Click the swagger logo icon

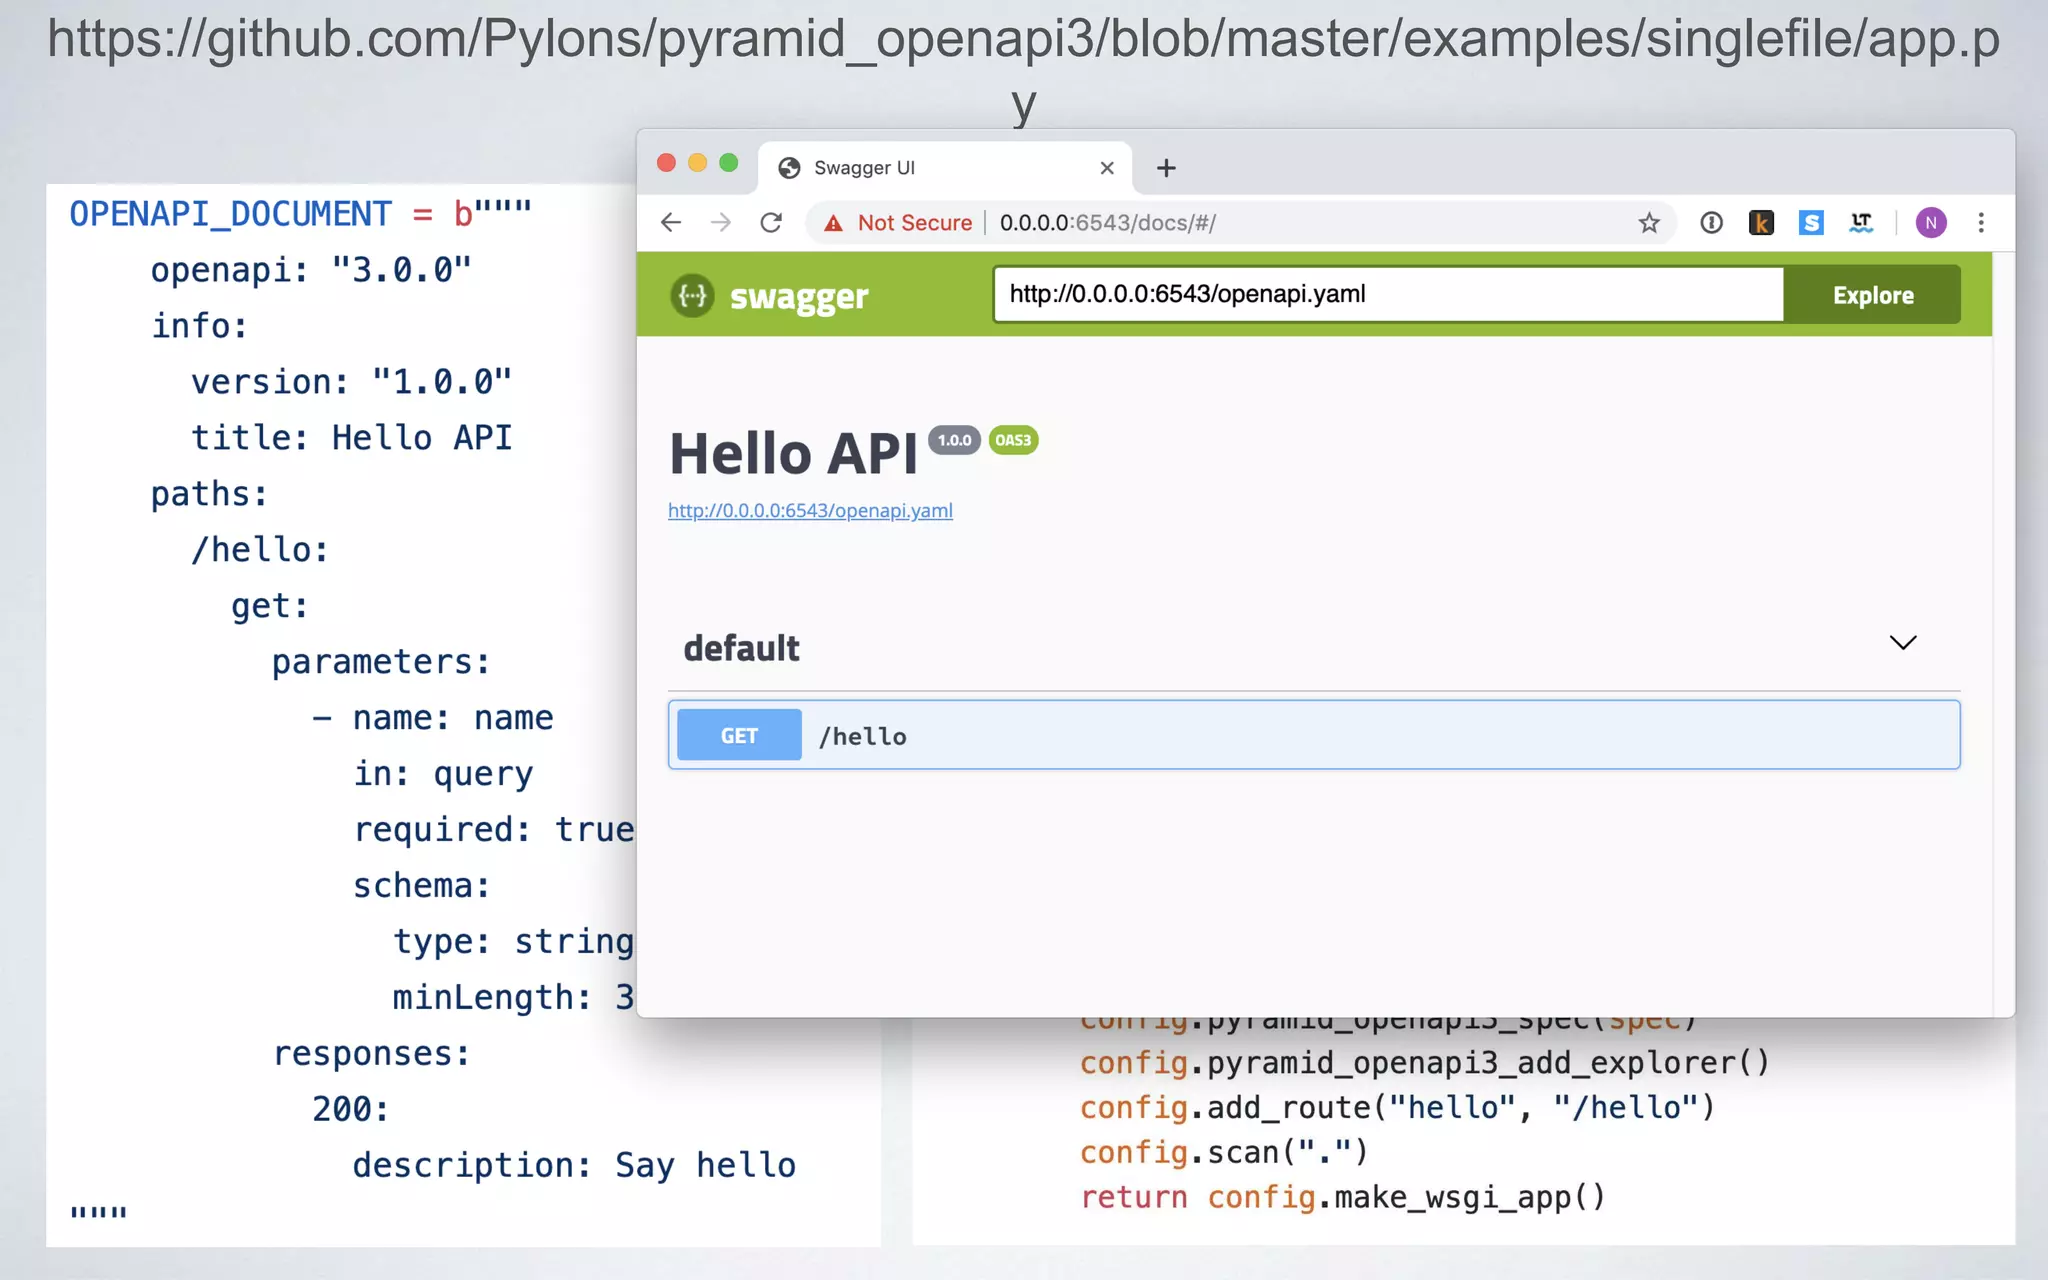pyautogui.click(x=692, y=295)
